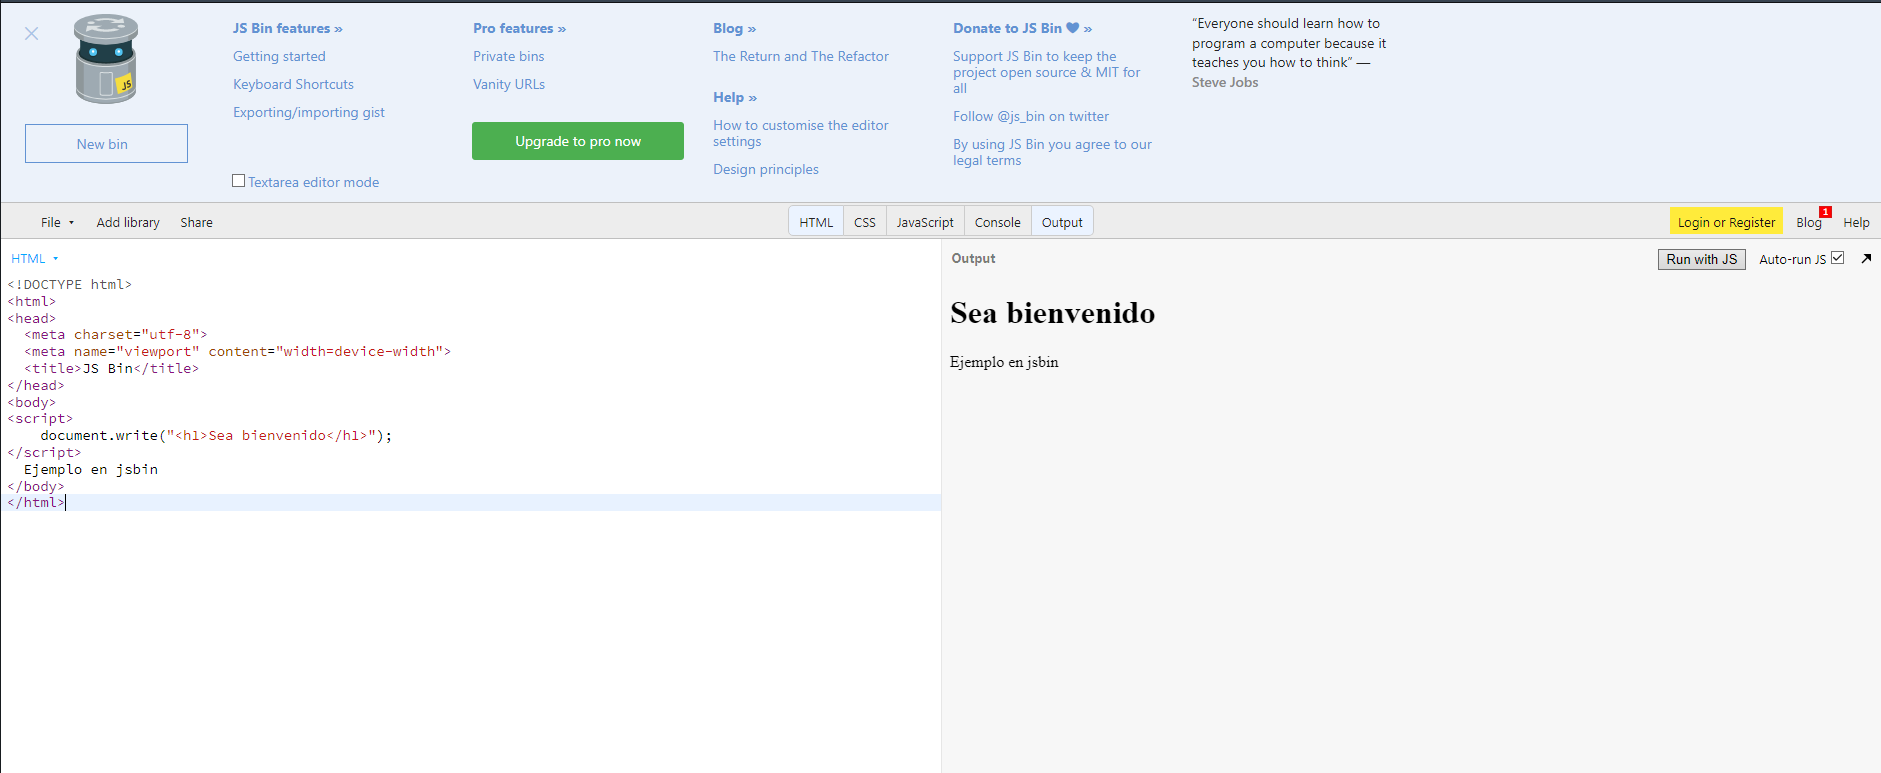
Task: Open the Private bins link
Action: 509,56
